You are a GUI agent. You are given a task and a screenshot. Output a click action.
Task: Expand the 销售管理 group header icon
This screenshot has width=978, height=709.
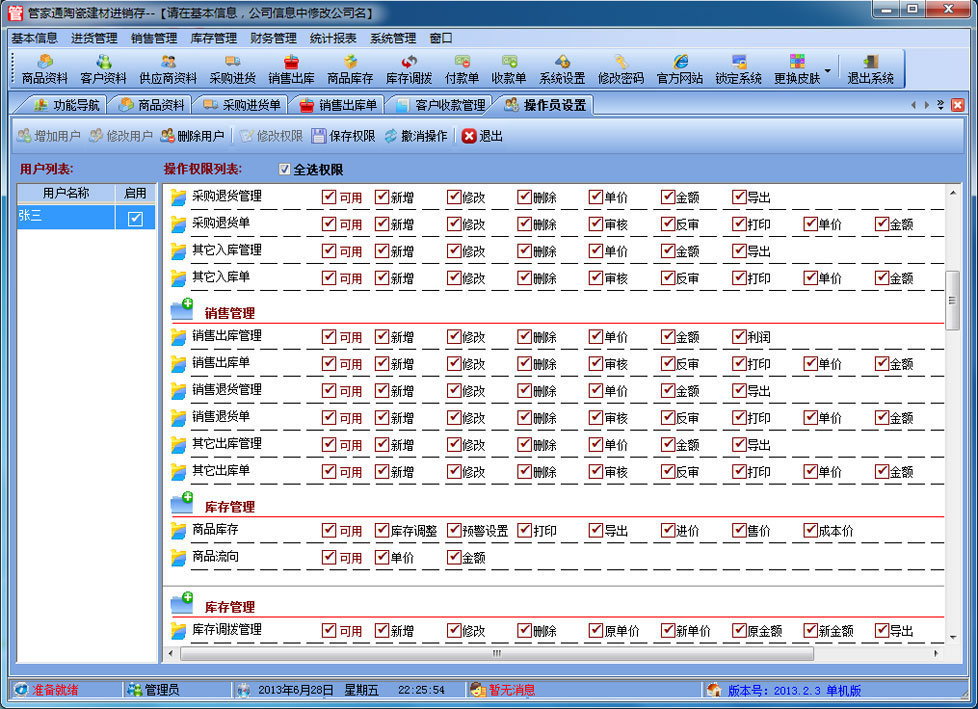(182, 311)
